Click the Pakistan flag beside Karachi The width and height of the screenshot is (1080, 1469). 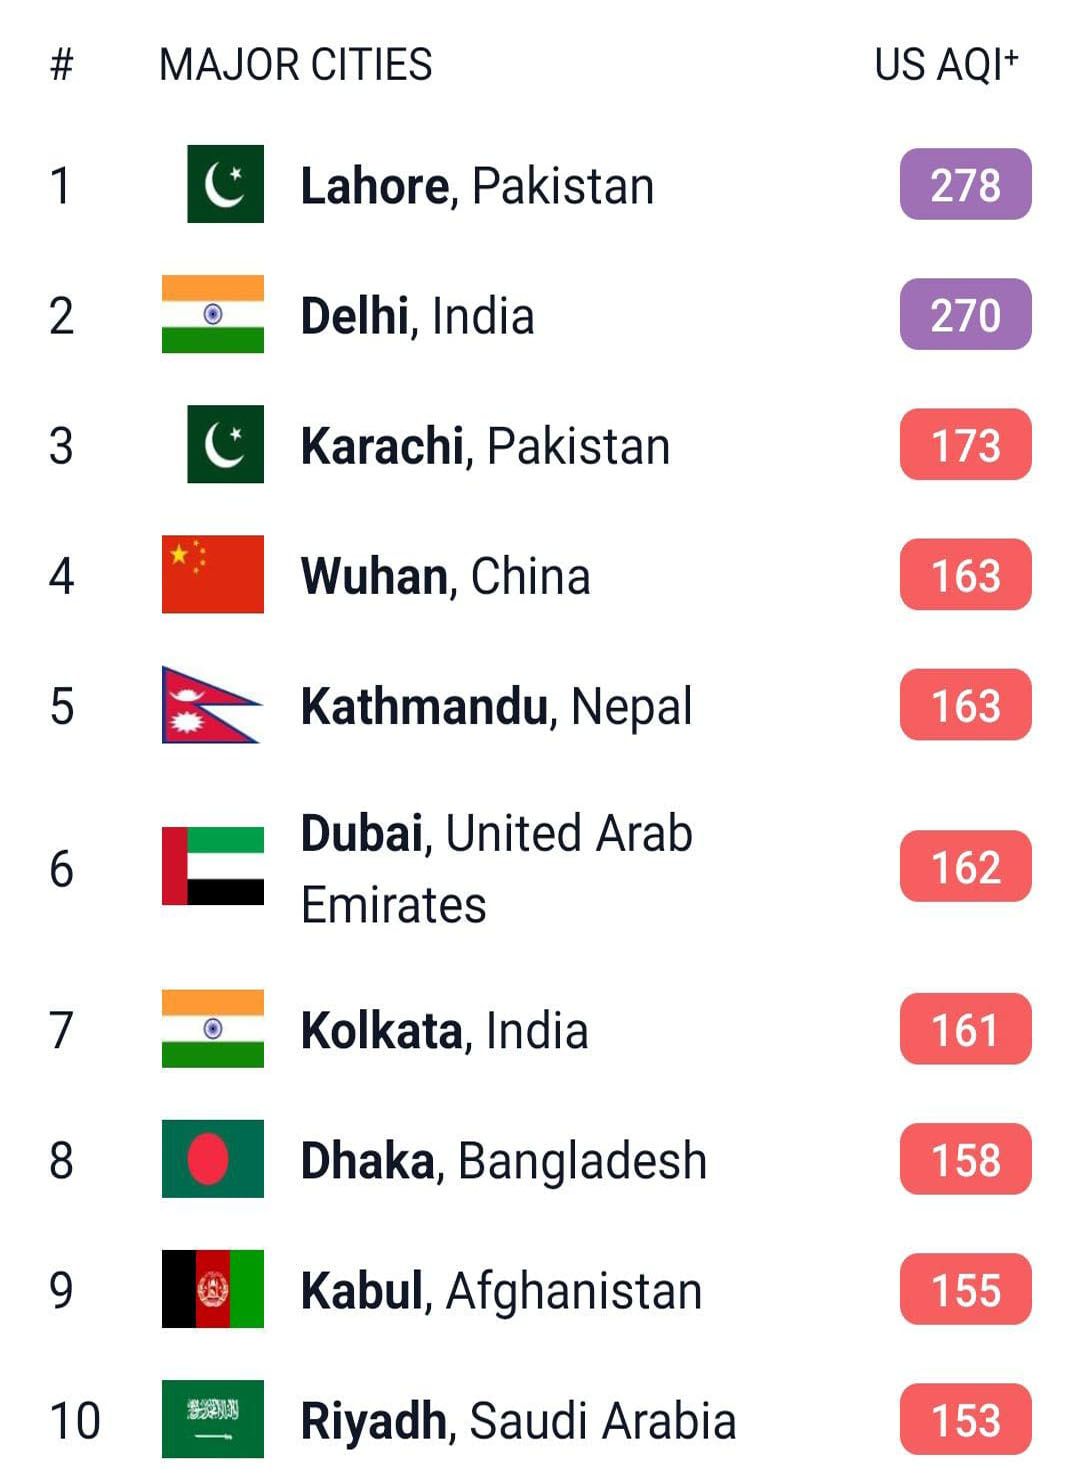225,444
